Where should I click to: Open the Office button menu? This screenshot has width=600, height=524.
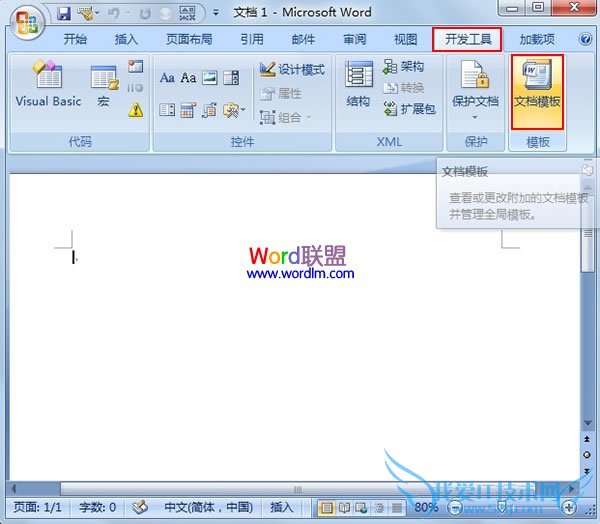(27, 23)
